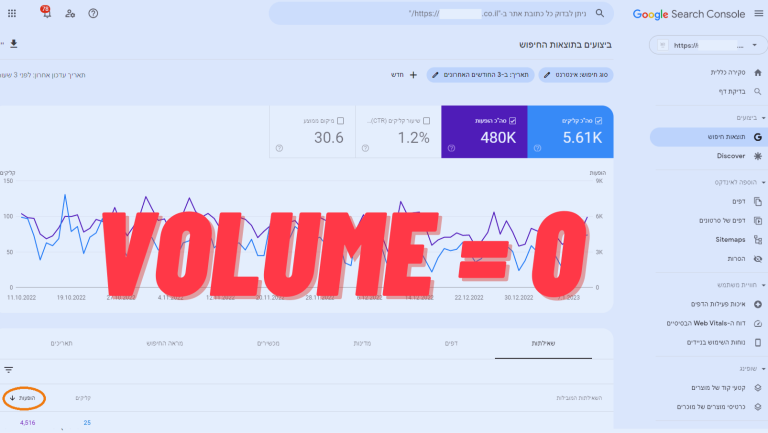Click the Google Search Console logo
Screen dimensions: 768x433
click(689, 14)
